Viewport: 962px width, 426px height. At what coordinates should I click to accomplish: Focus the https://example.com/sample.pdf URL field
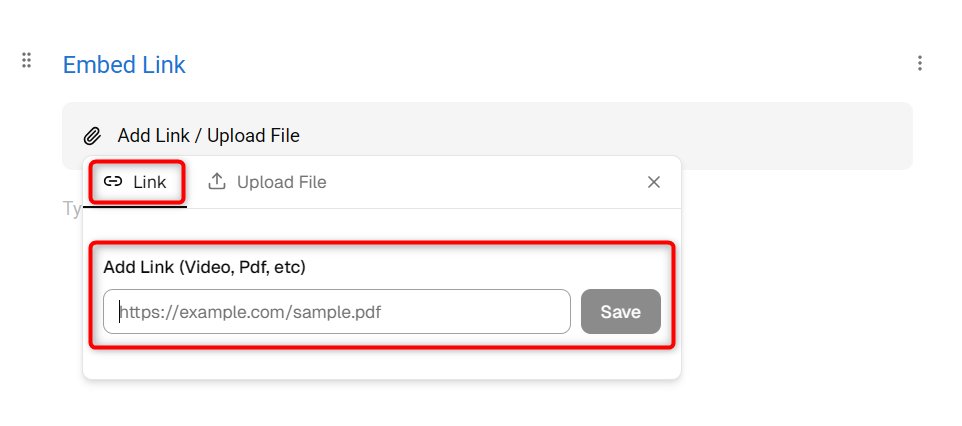[337, 312]
